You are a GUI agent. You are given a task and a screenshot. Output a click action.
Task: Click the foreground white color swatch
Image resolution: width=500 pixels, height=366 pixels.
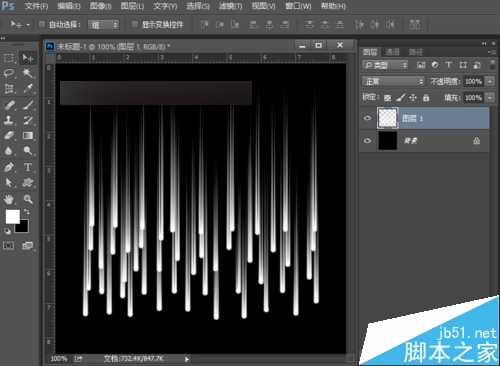(x=12, y=217)
